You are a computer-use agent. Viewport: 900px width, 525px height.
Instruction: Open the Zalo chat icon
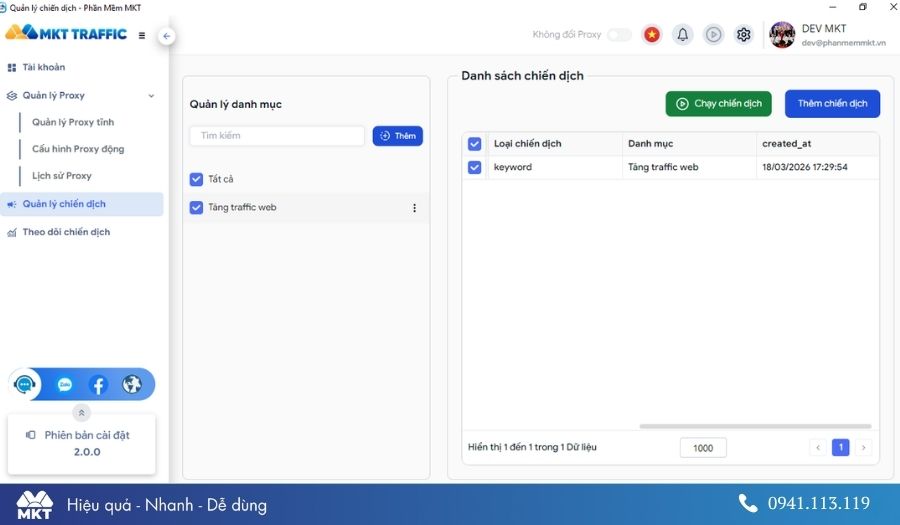pyautogui.click(x=65, y=384)
